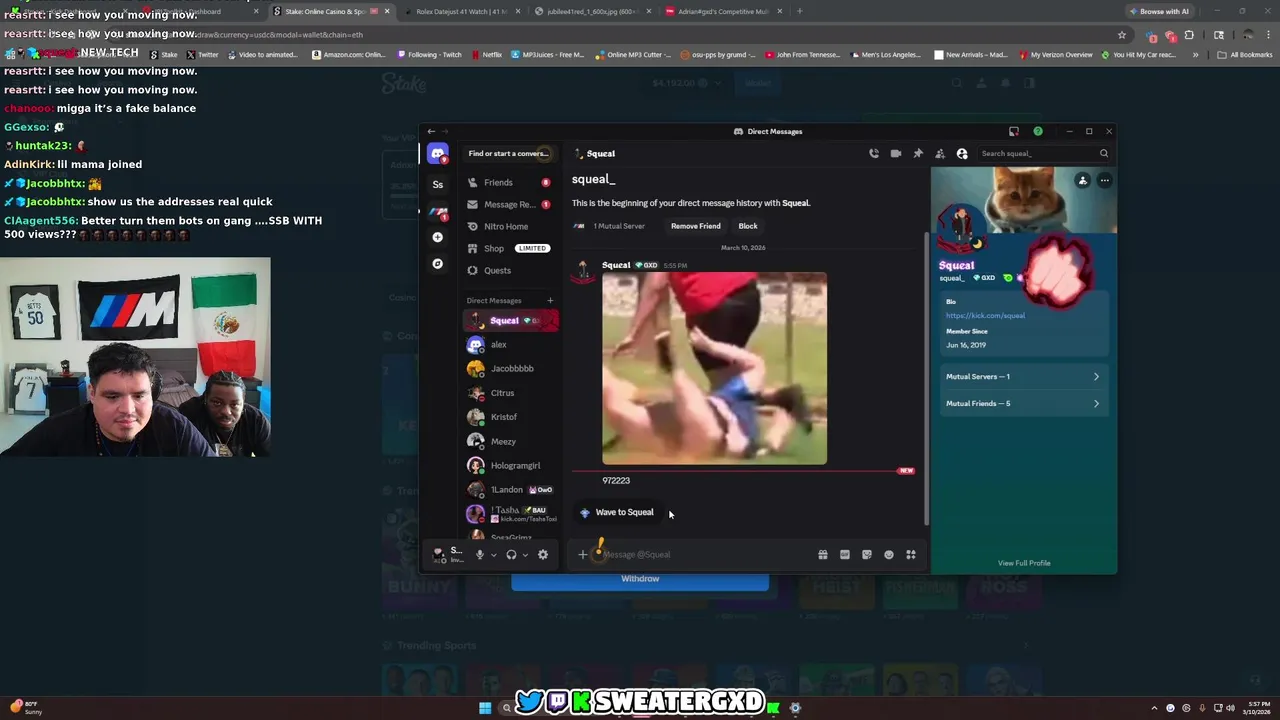
Task: Select Squeal in direct messages list
Action: point(511,320)
